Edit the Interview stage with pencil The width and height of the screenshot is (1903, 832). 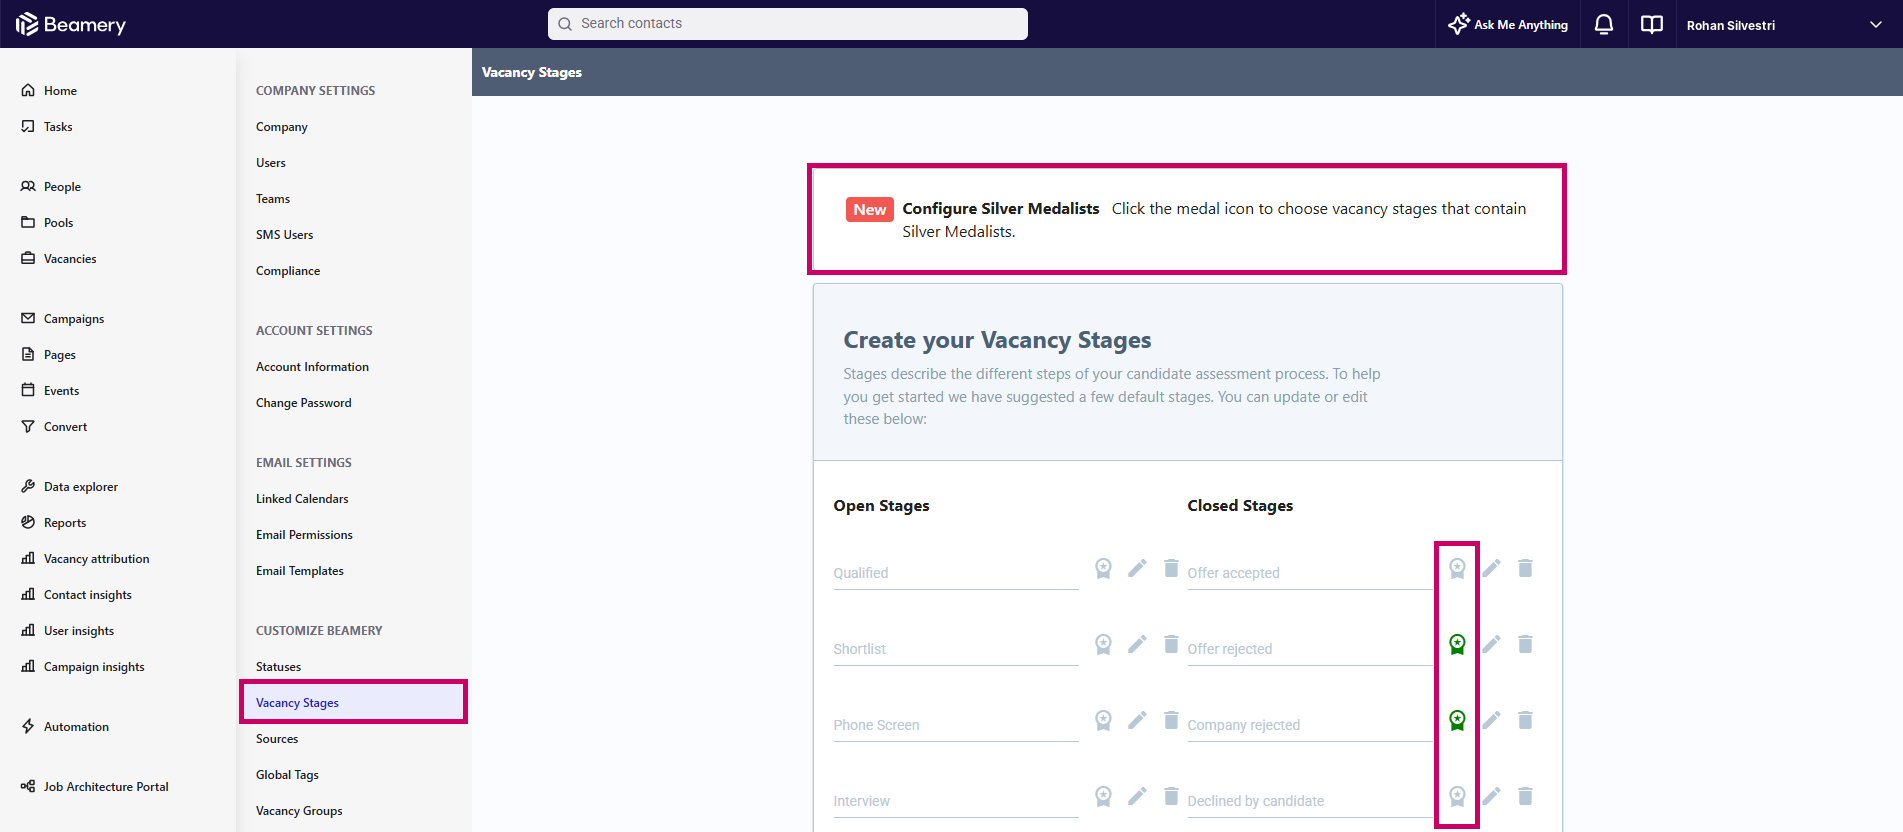[x=1137, y=796]
